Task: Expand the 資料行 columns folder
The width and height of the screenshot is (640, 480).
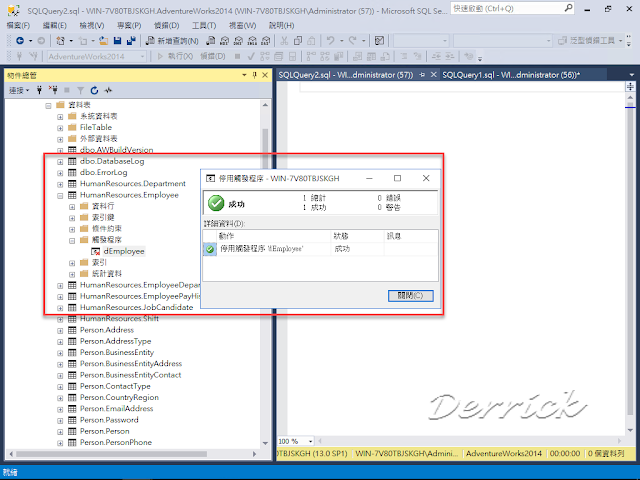Action: (x=72, y=207)
